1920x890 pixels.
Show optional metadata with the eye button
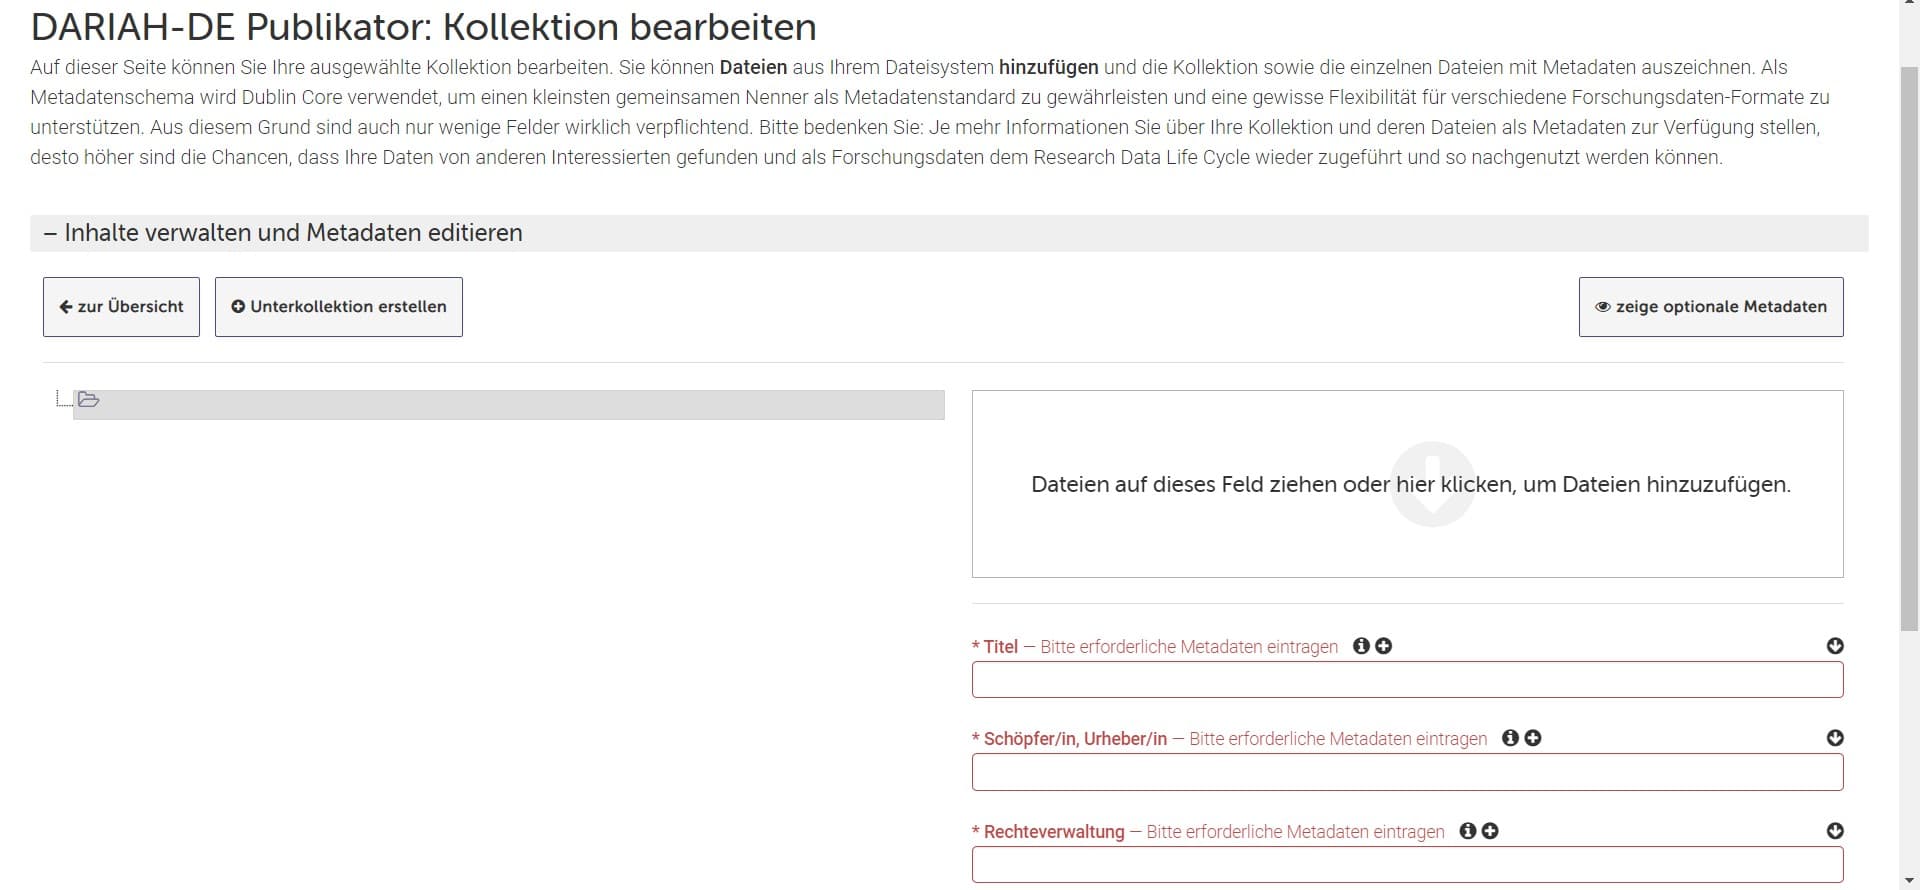(1710, 307)
